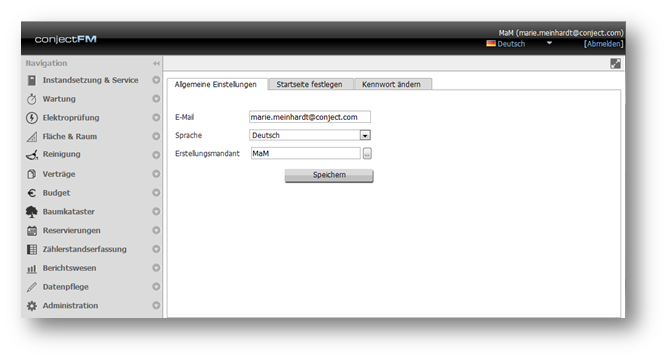Click the E-Mail label text
This screenshot has width=668, height=360.
click(x=184, y=117)
